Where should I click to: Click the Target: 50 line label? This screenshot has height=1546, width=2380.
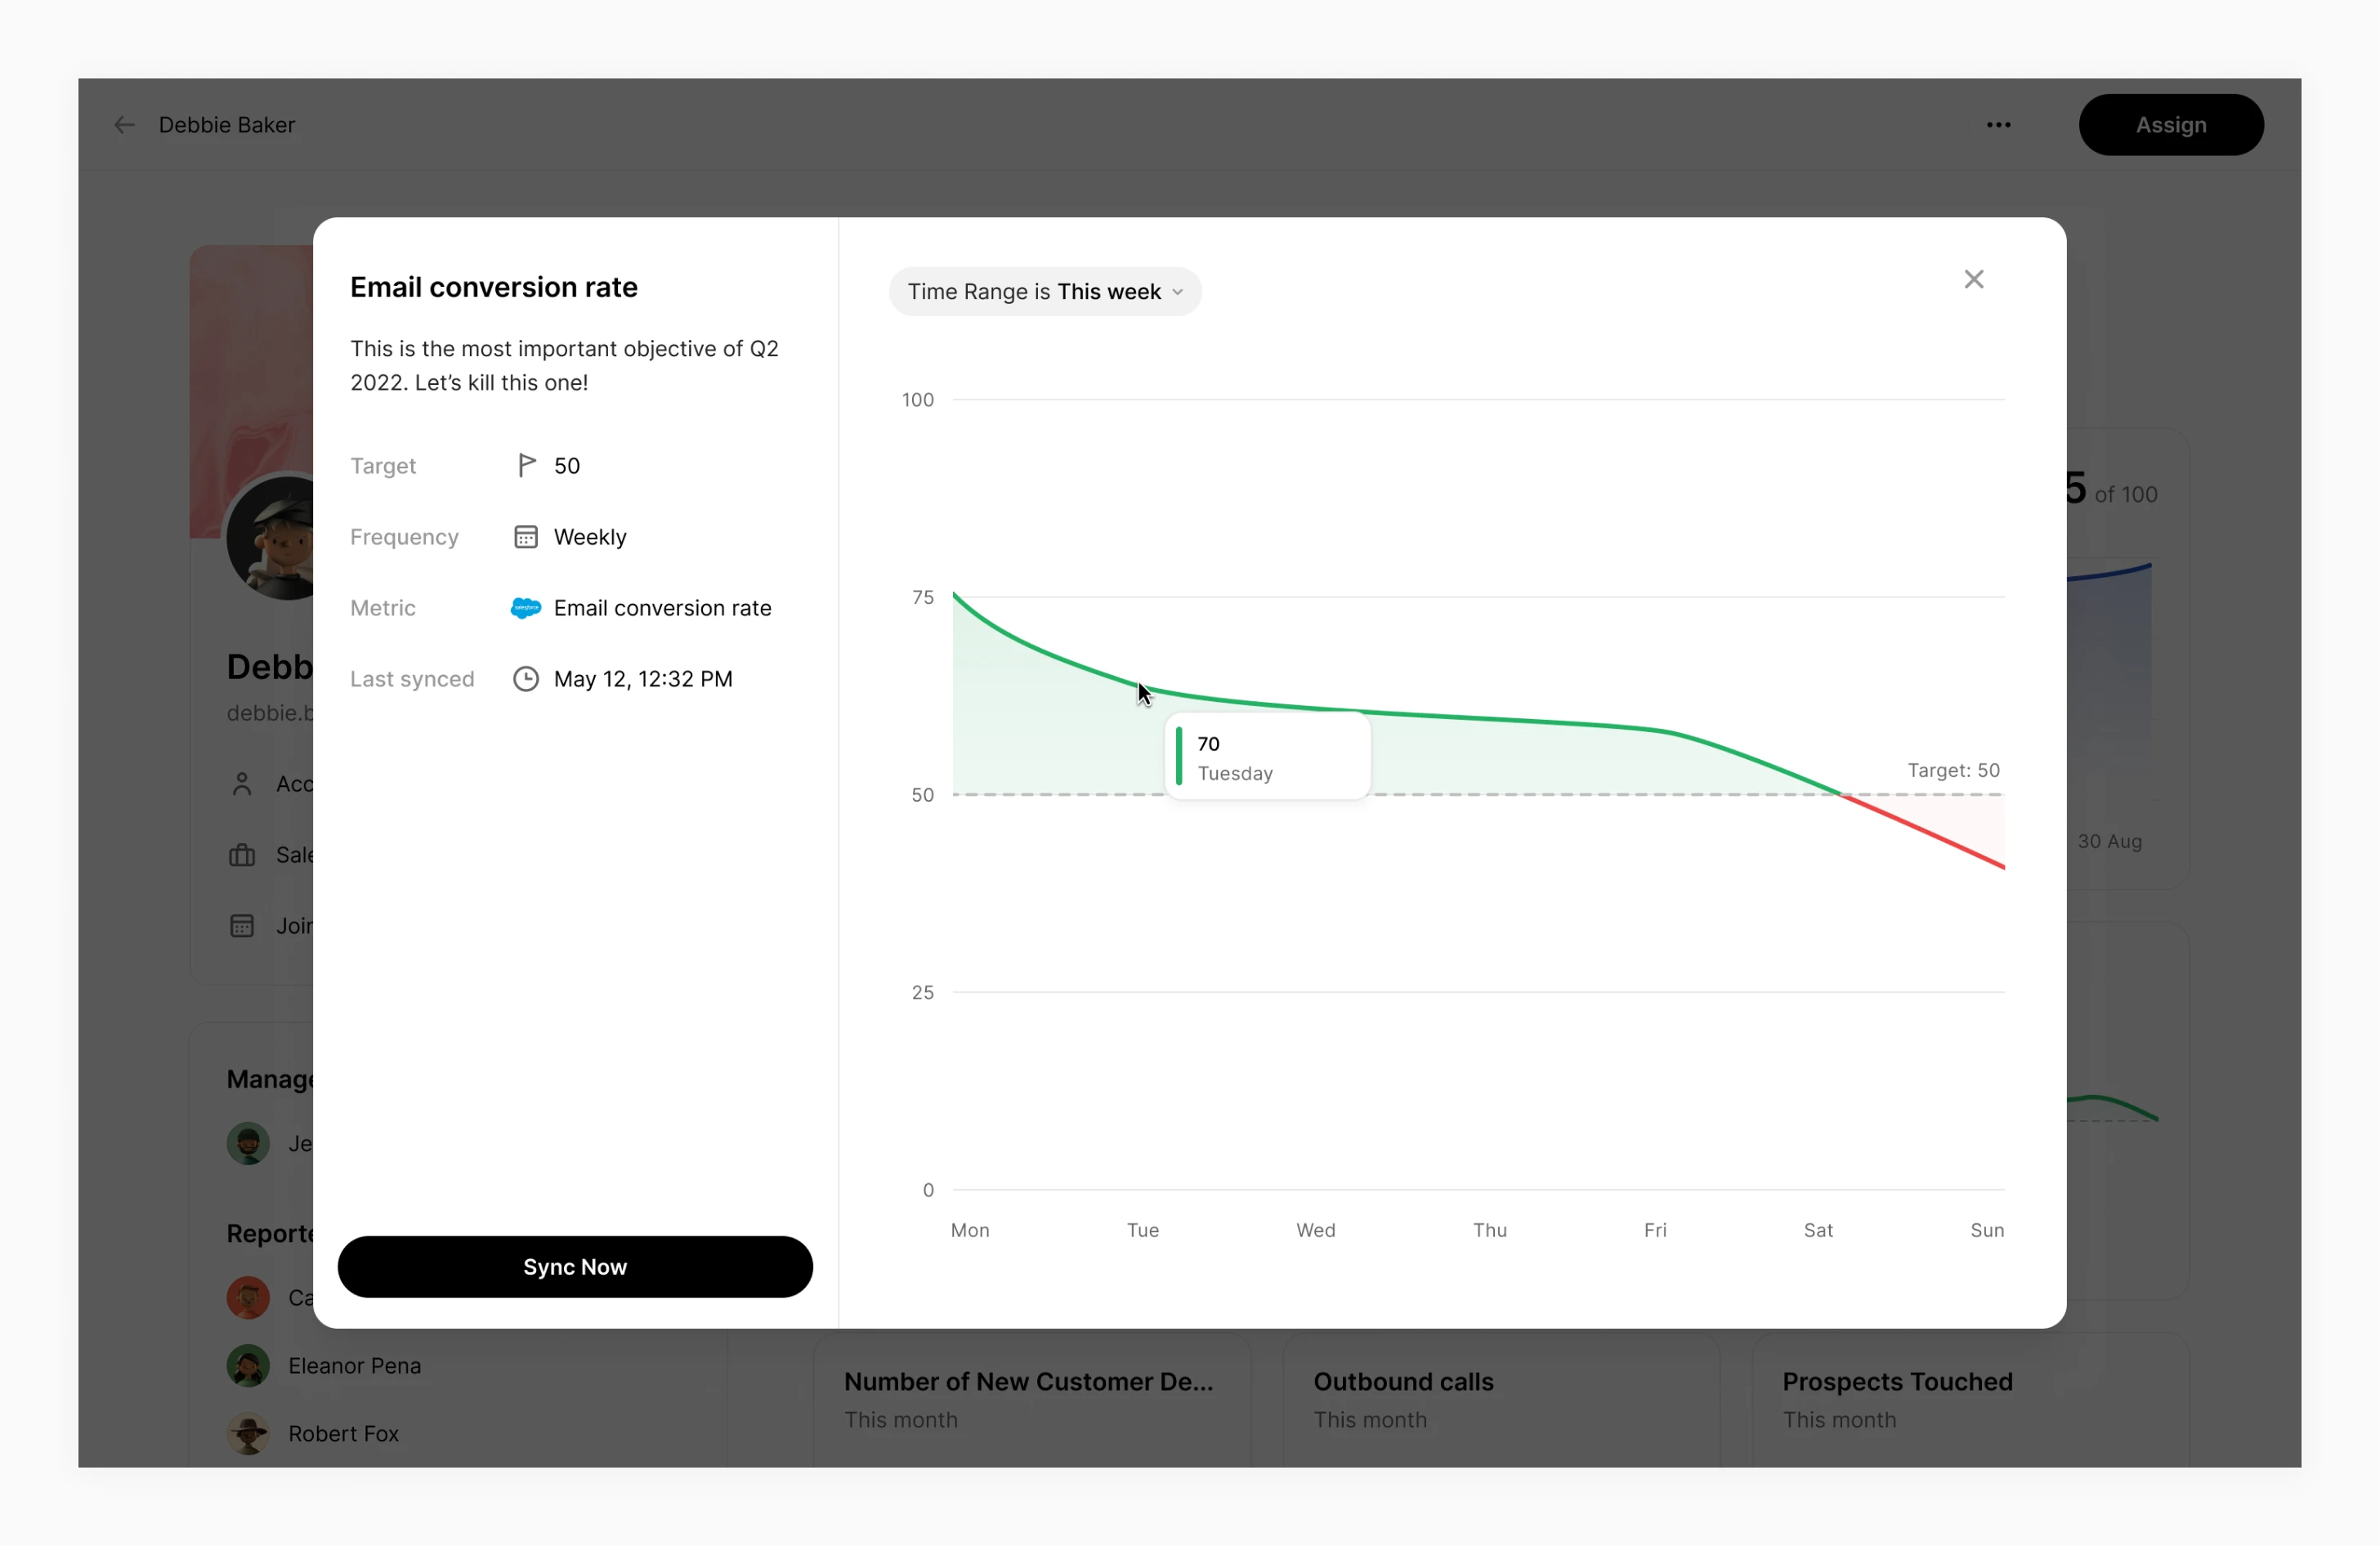[1953, 770]
